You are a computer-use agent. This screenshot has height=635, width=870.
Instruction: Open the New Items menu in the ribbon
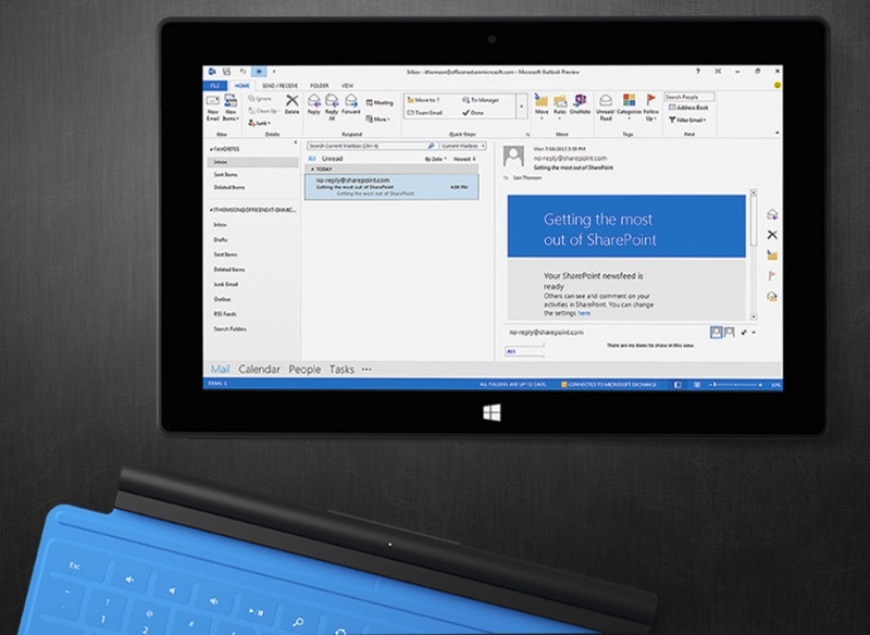(231, 108)
